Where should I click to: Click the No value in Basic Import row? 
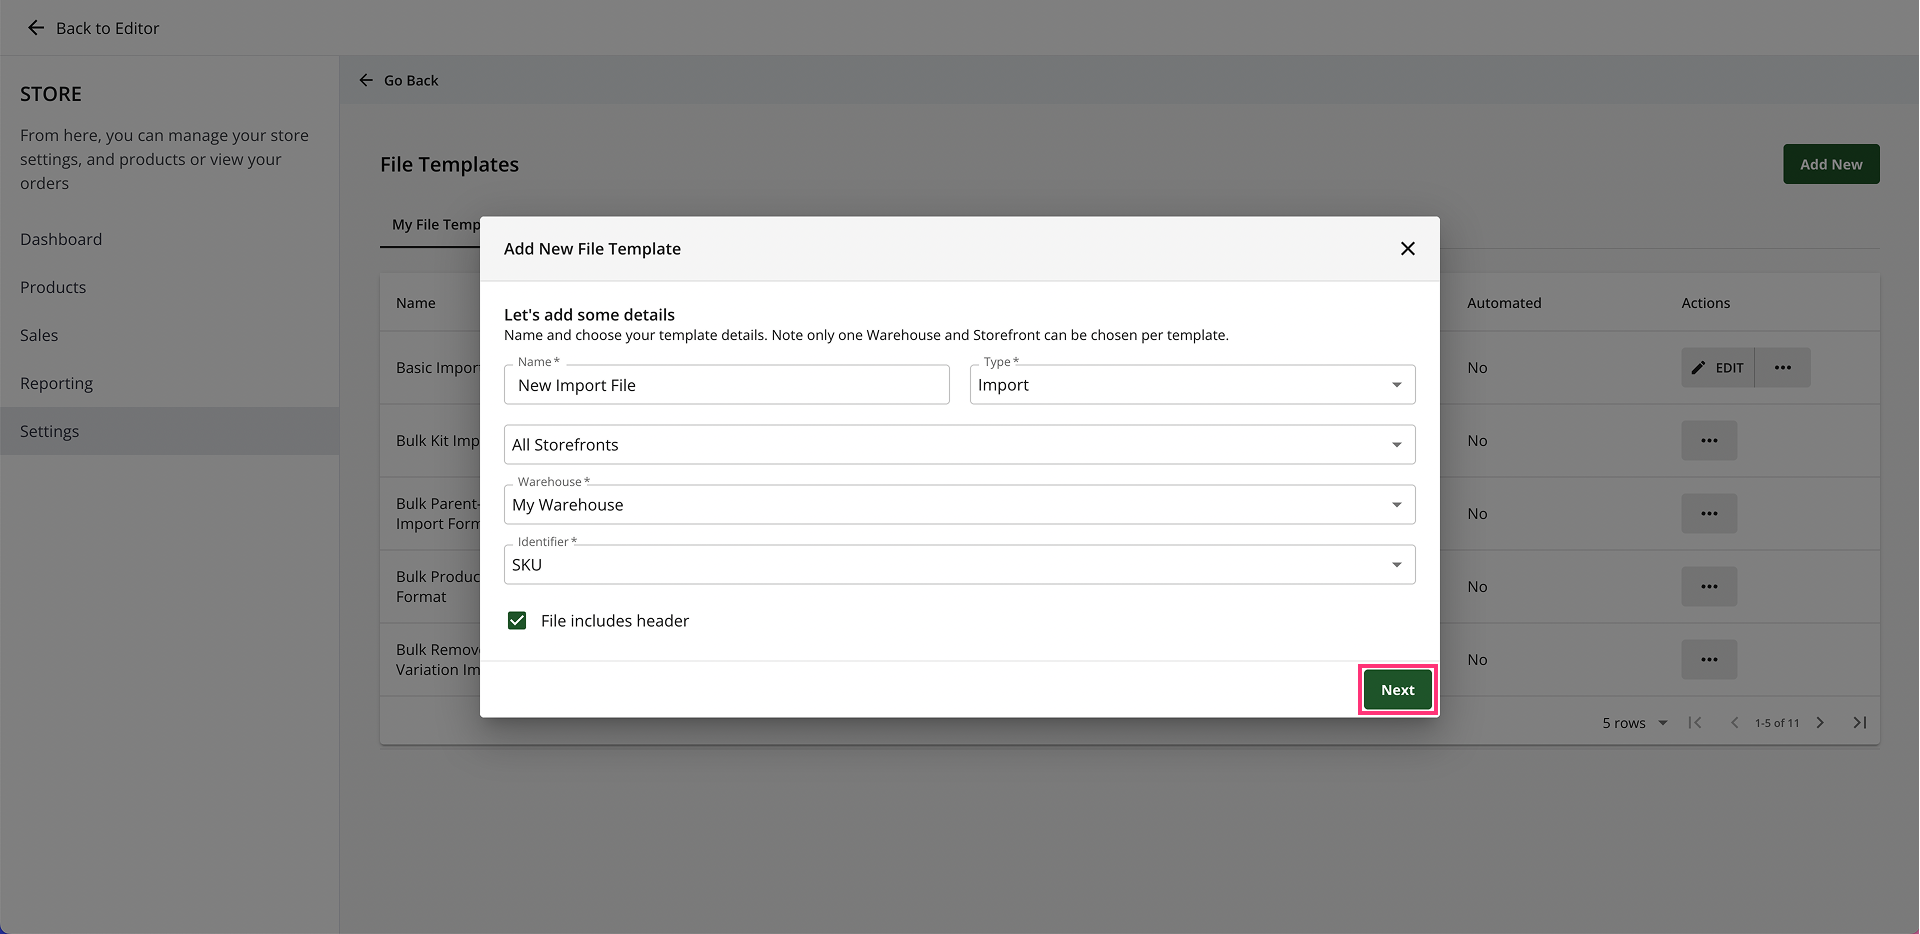coord(1477,368)
